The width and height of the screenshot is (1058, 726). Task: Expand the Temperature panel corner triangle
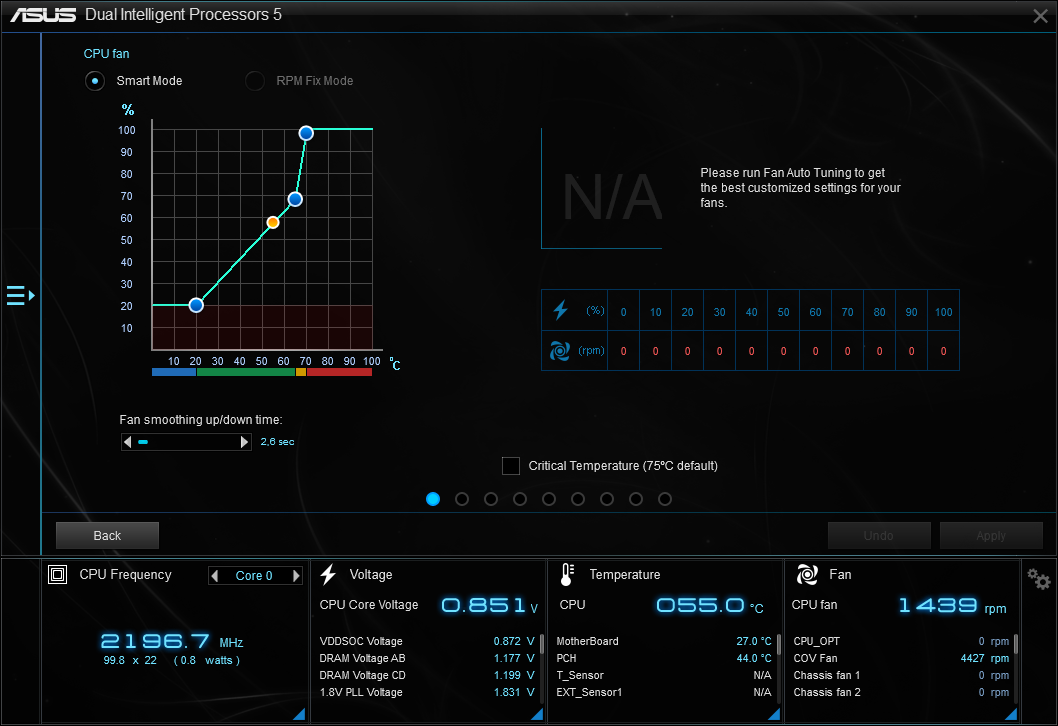pyautogui.click(x=774, y=714)
